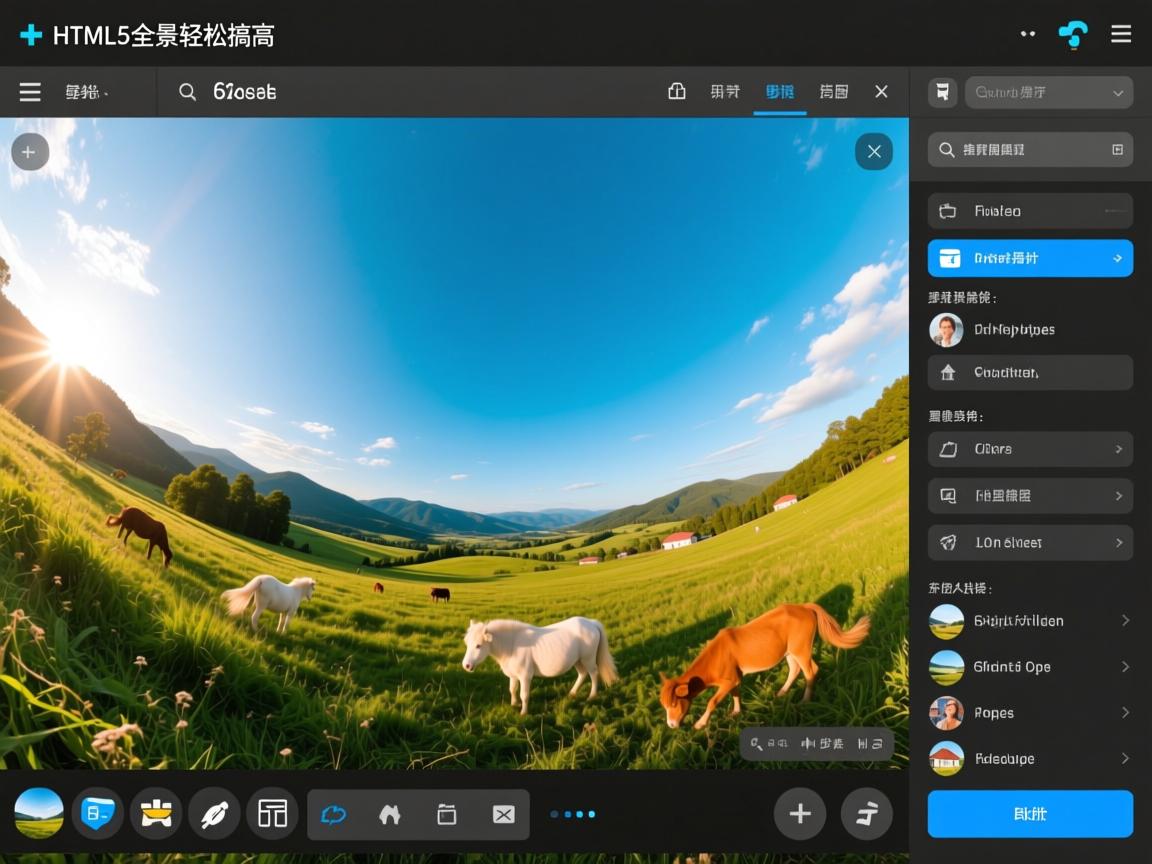1152x864 pixels.
Task: Click the circular plus button near the bottom right
Action: [x=800, y=813]
